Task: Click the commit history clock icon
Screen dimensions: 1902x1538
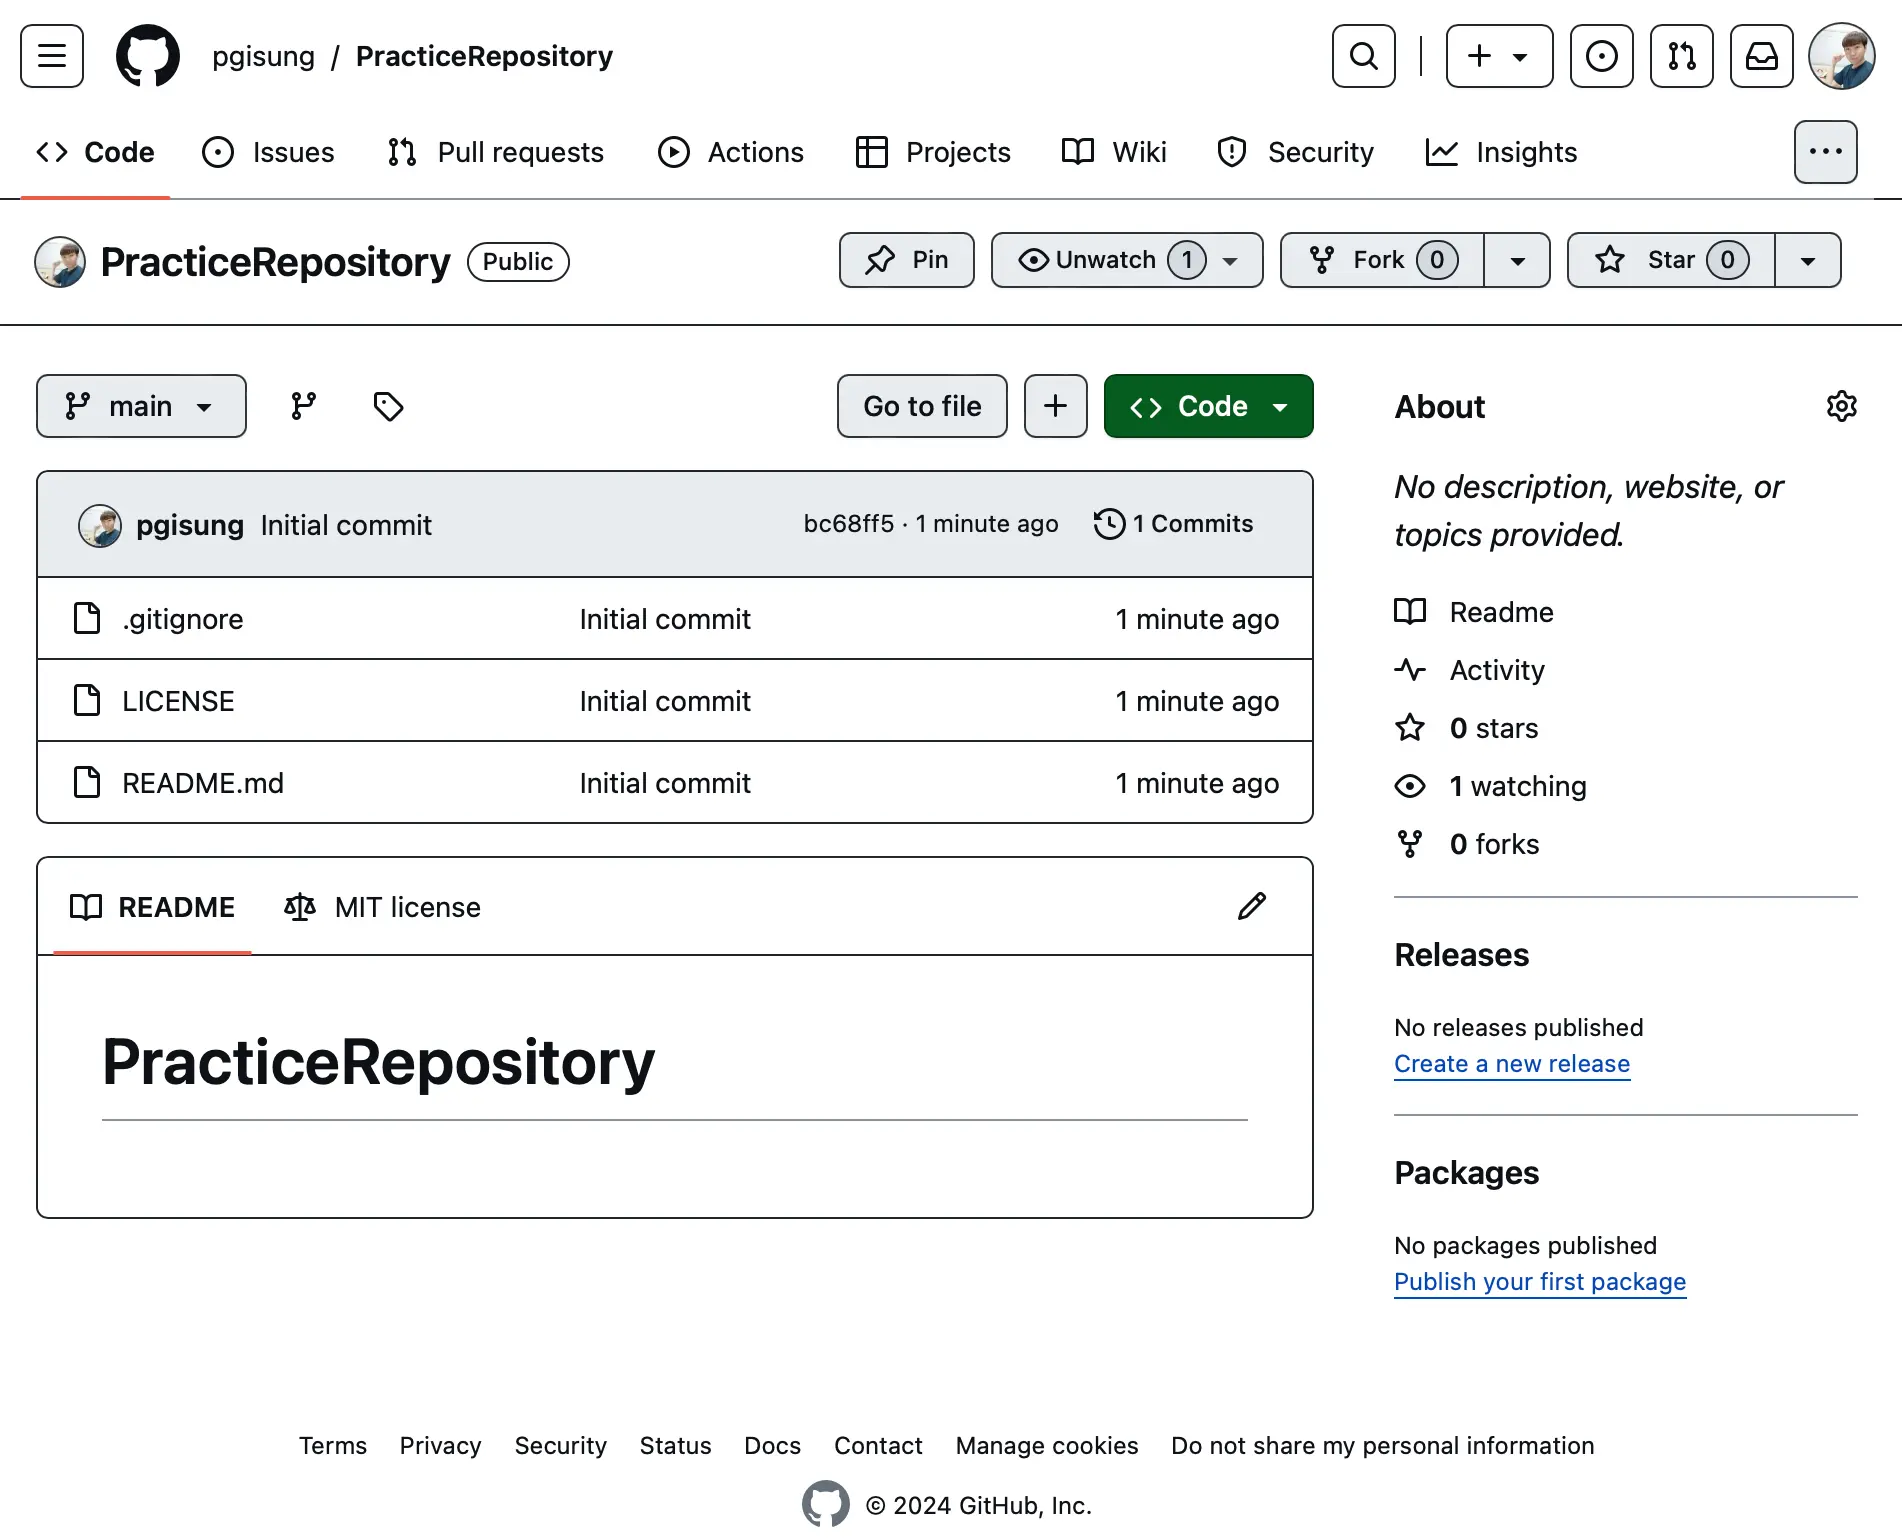Action: 1109,524
